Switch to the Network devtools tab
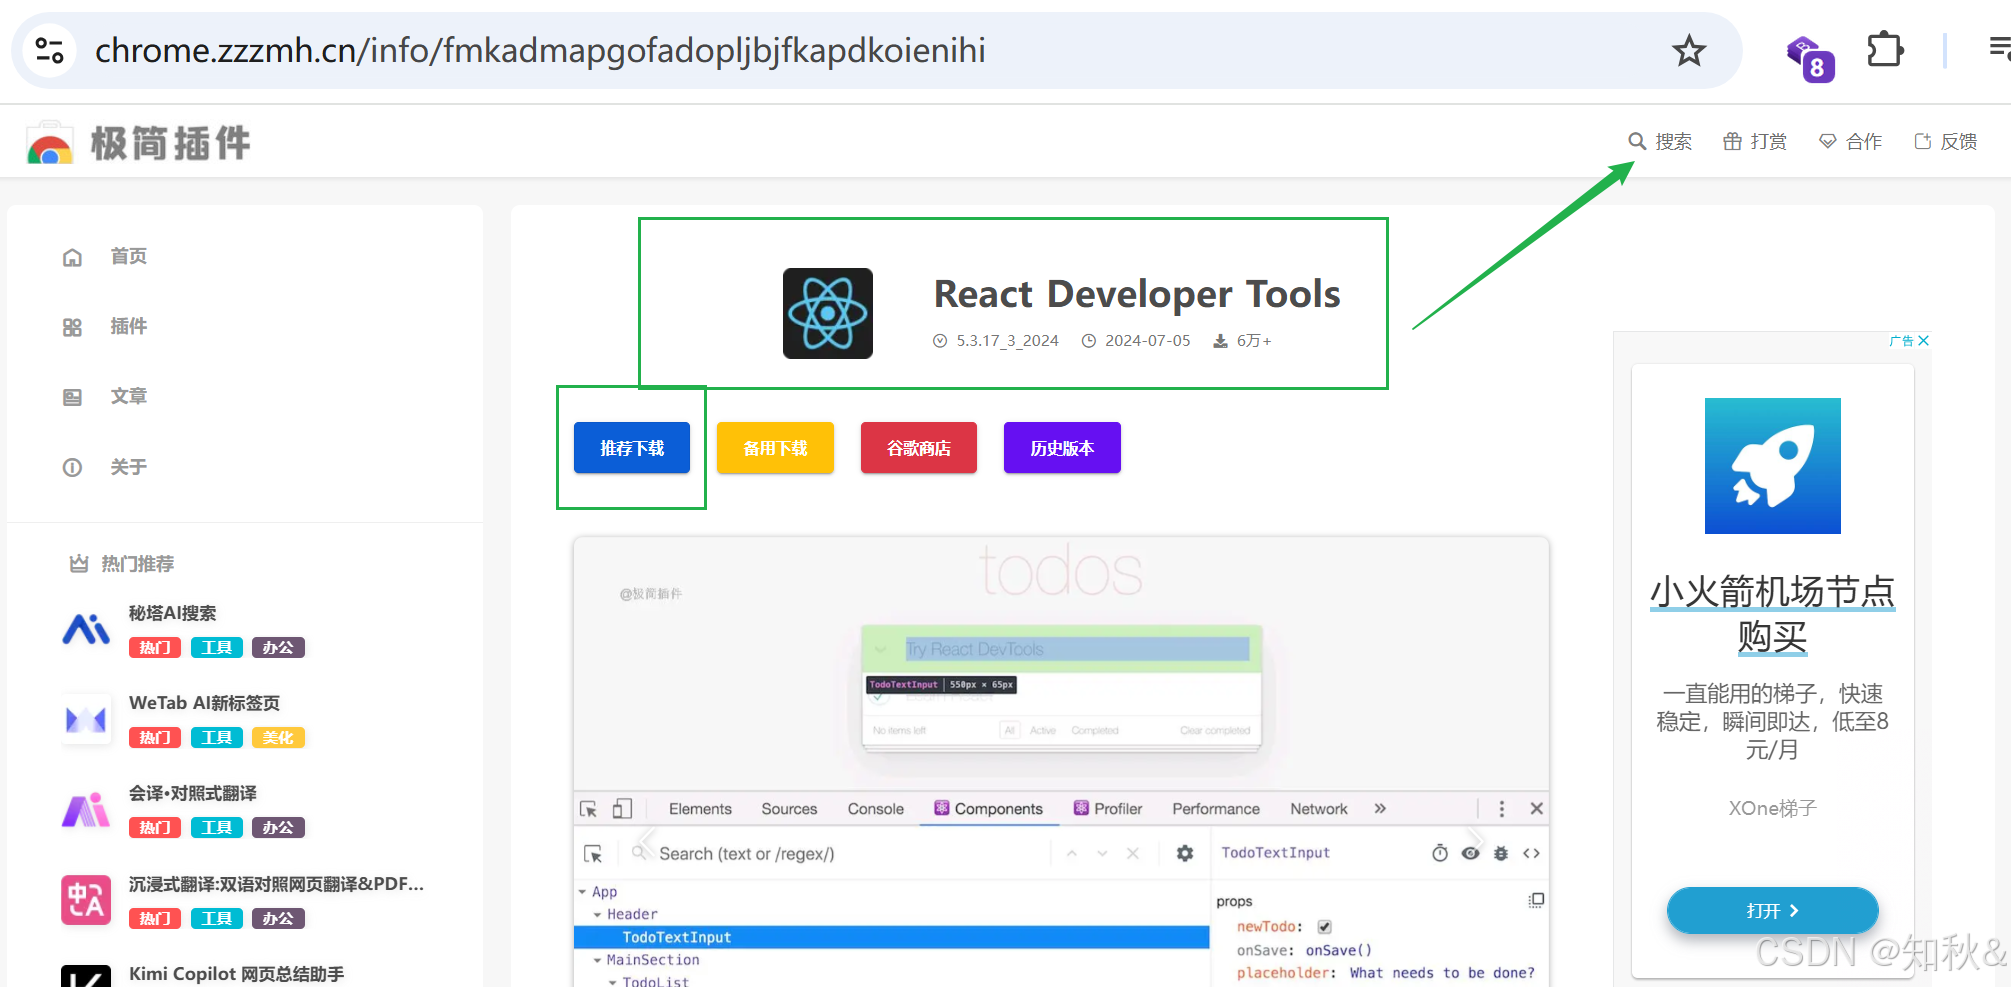The height and width of the screenshot is (987, 2011). coord(1318,809)
